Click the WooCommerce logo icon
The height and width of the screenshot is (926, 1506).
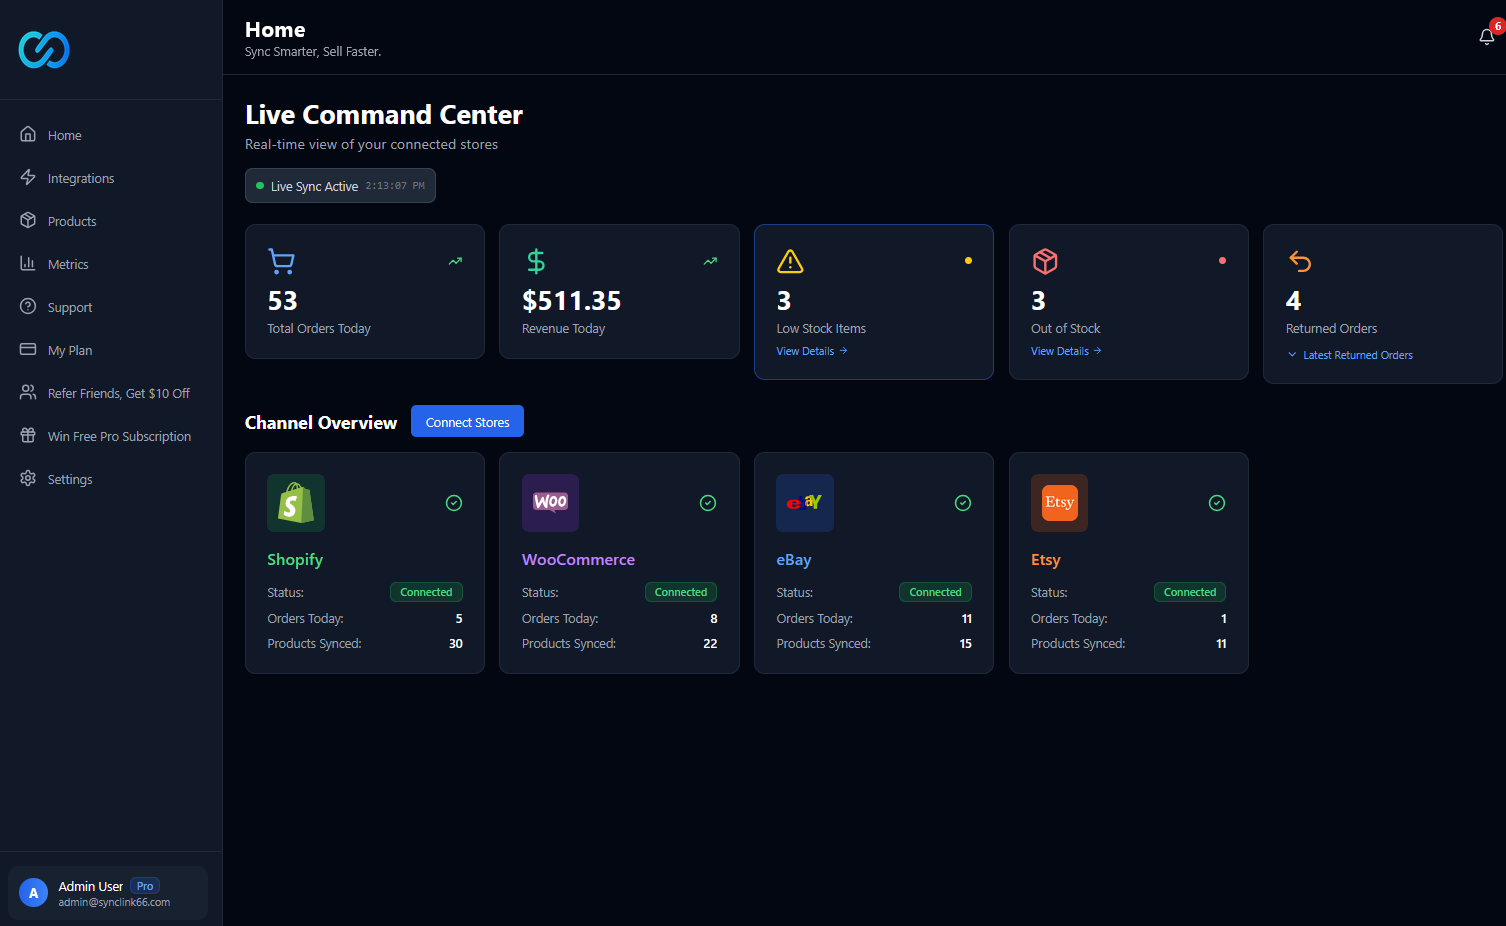(550, 503)
